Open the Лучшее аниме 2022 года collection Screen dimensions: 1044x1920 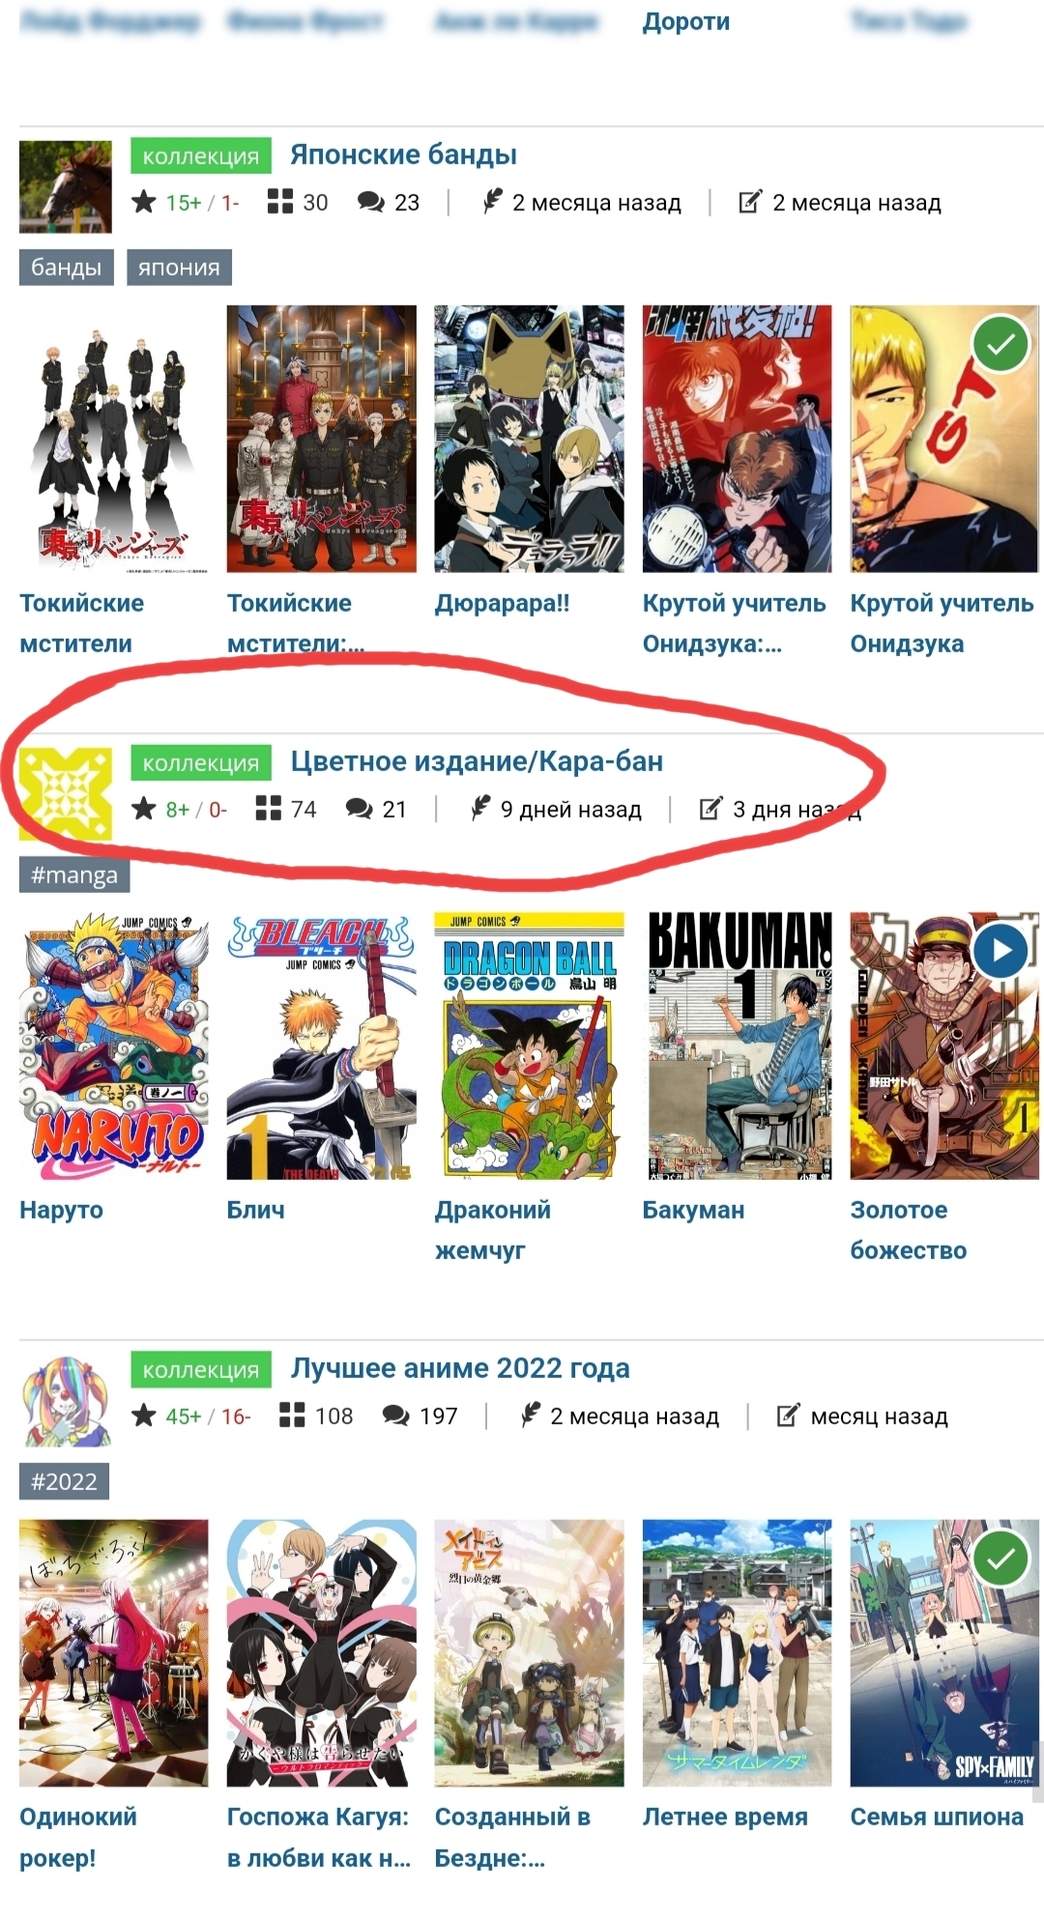tap(460, 1368)
